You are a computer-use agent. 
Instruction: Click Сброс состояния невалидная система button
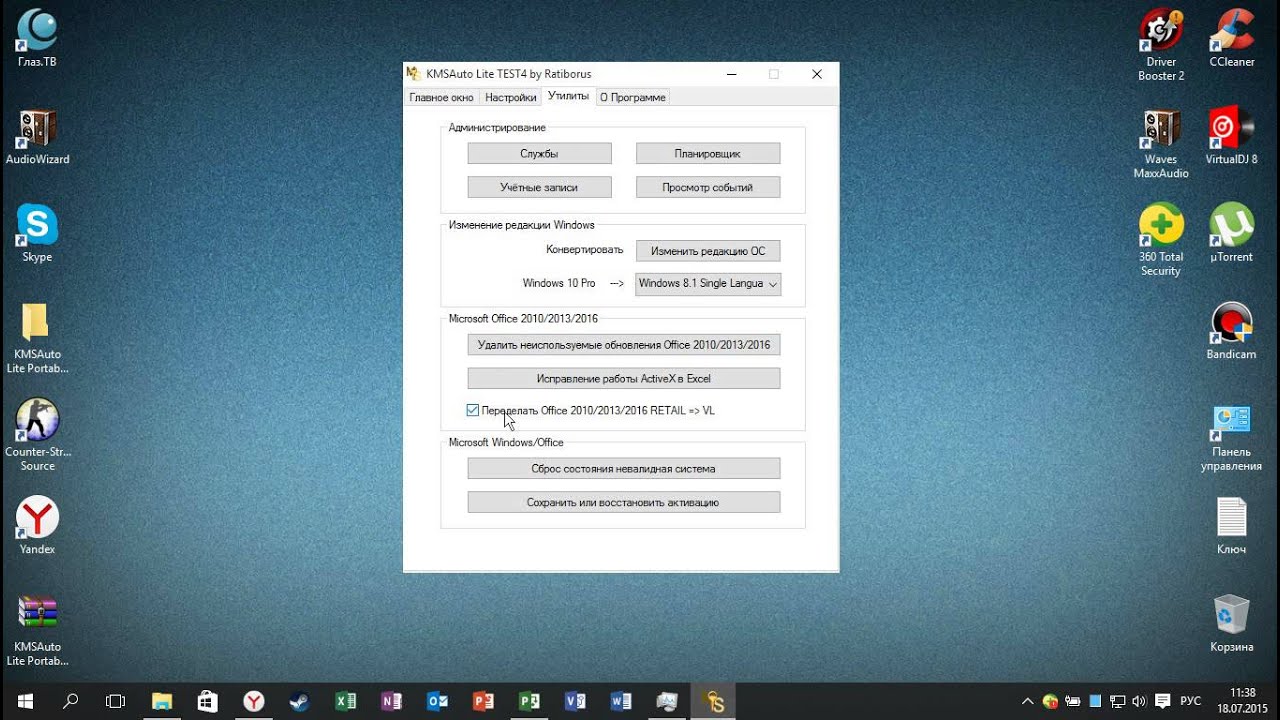pos(624,468)
